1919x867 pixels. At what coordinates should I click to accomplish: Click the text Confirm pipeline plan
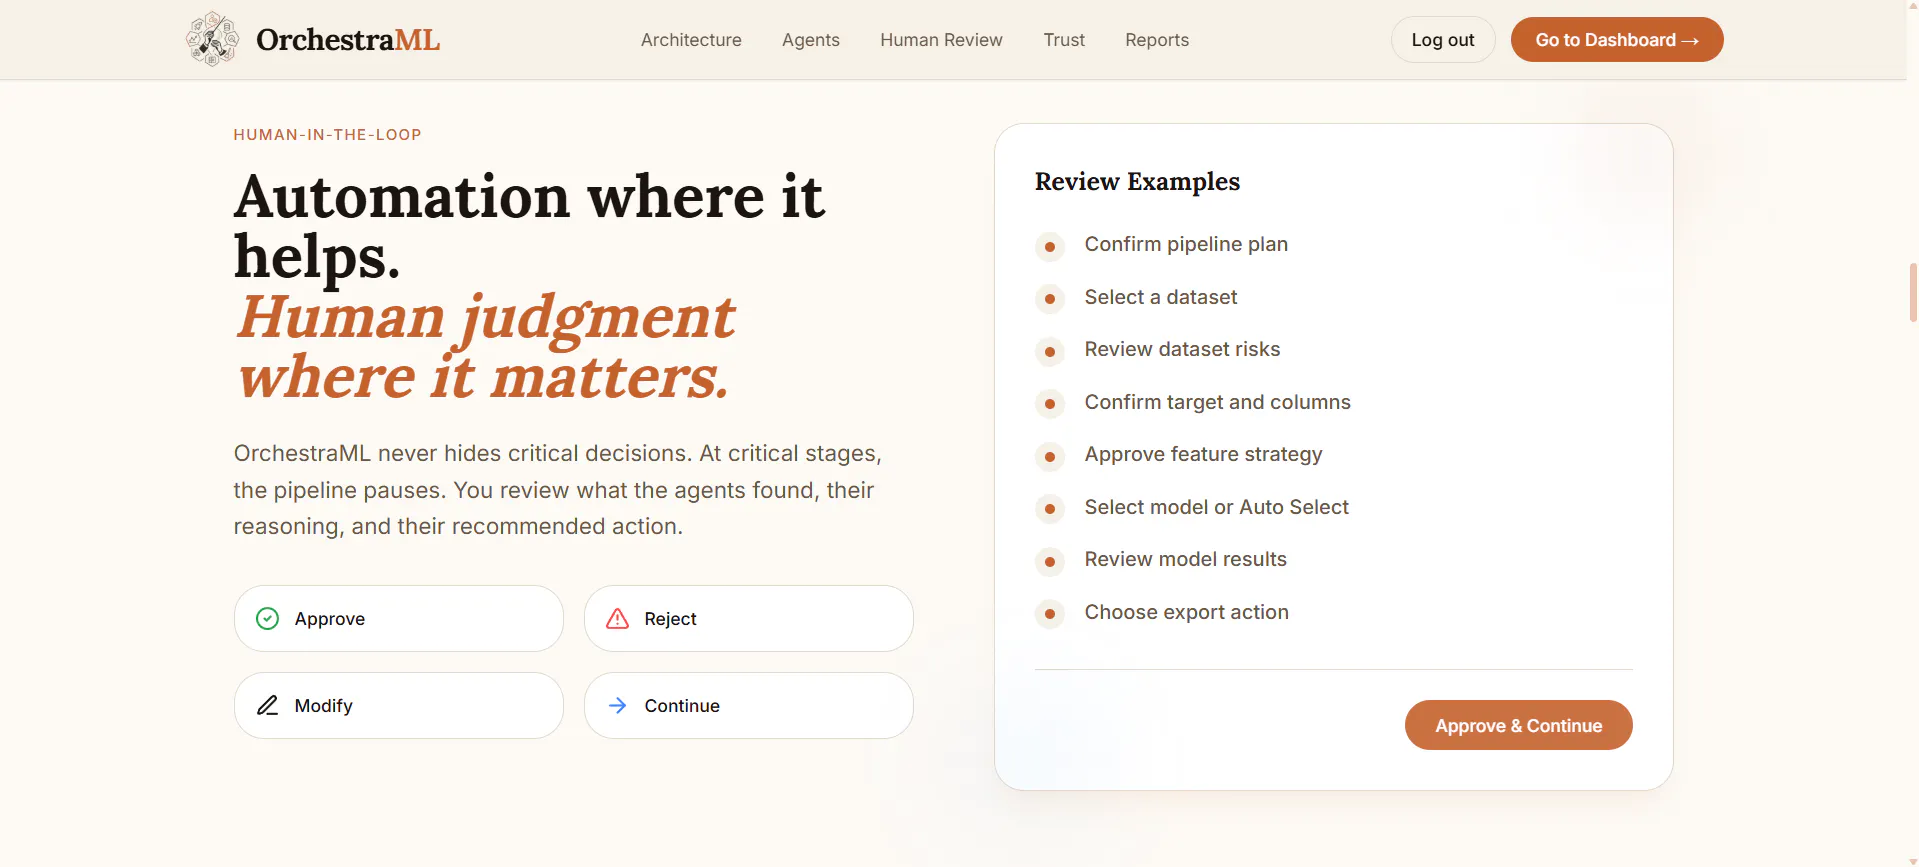click(x=1186, y=245)
